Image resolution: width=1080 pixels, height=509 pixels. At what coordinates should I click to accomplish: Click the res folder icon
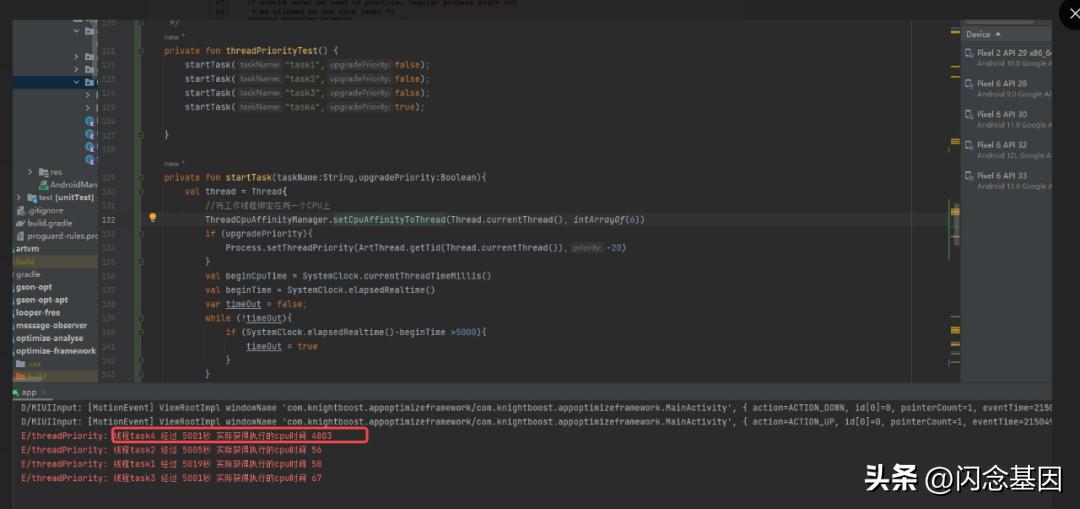[x=42, y=172]
